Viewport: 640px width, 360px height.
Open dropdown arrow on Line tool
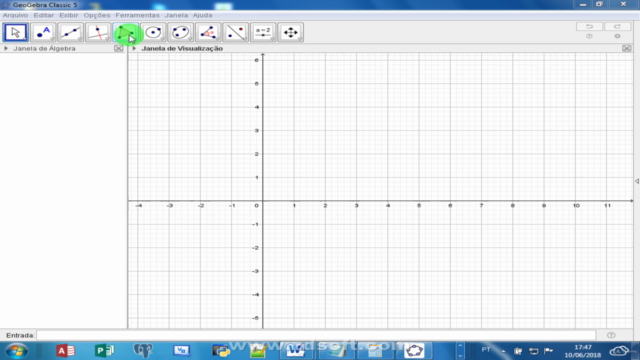point(80,40)
